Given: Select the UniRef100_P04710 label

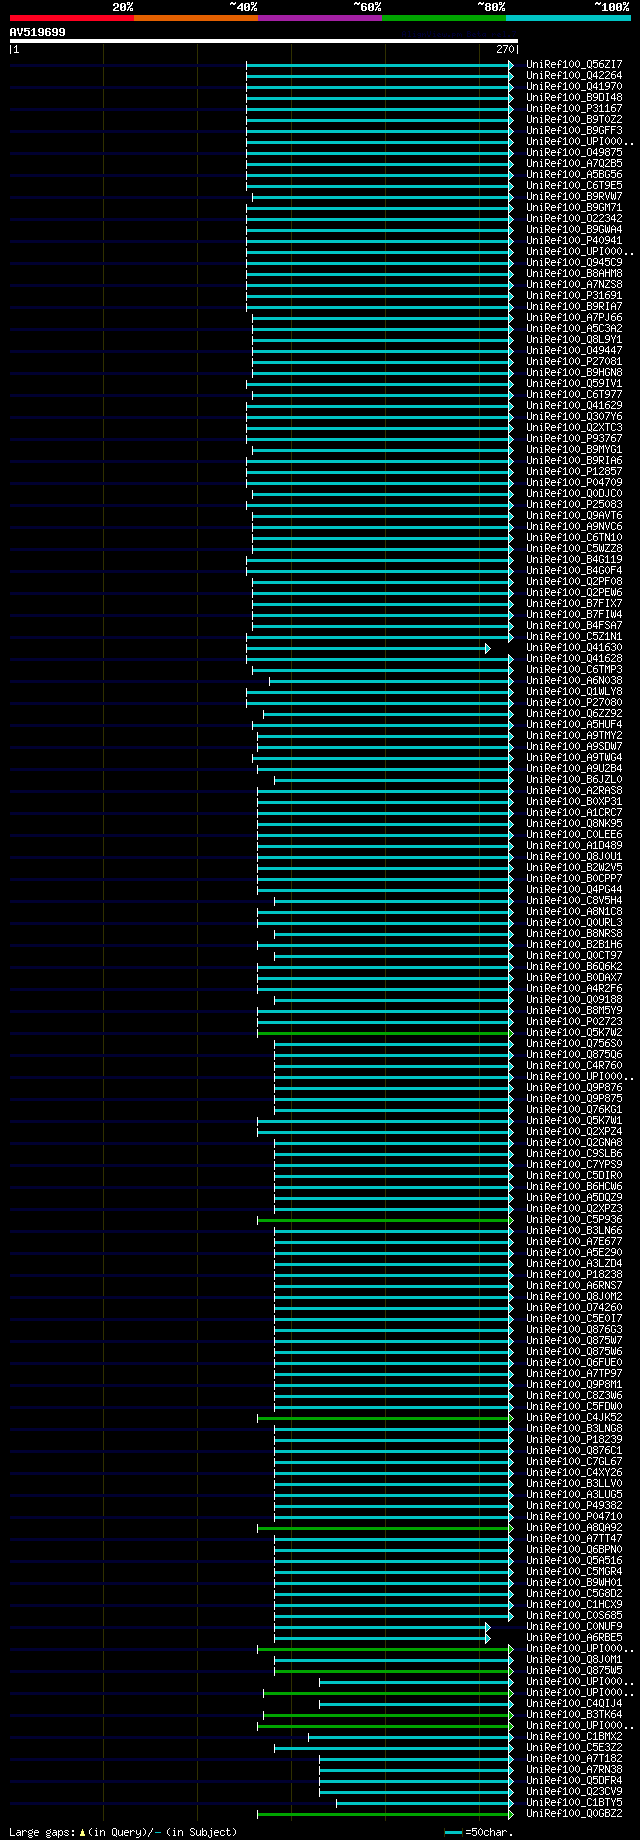Looking at the screenshot, I should (x=574, y=1516).
